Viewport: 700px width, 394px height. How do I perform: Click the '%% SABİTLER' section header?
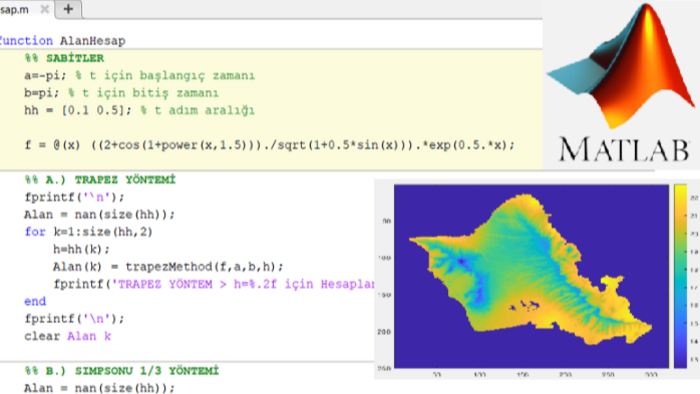point(64,58)
